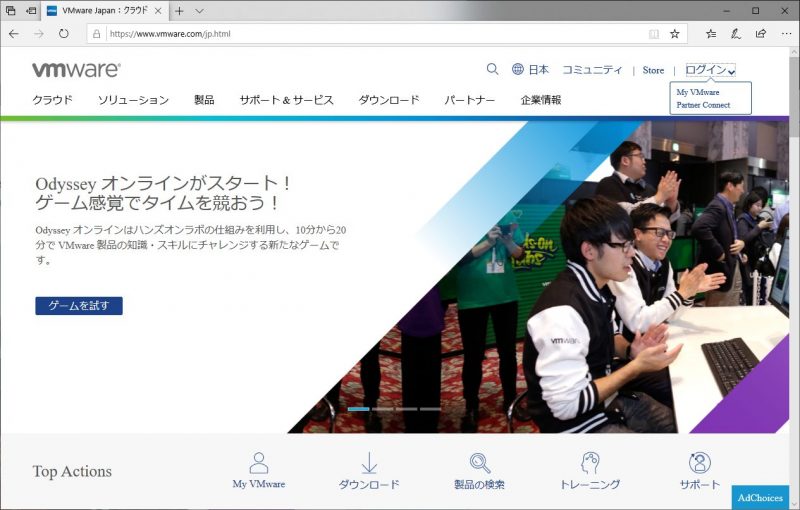Open the コミュニティ link
The width and height of the screenshot is (800, 510).
[x=592, y=70]
